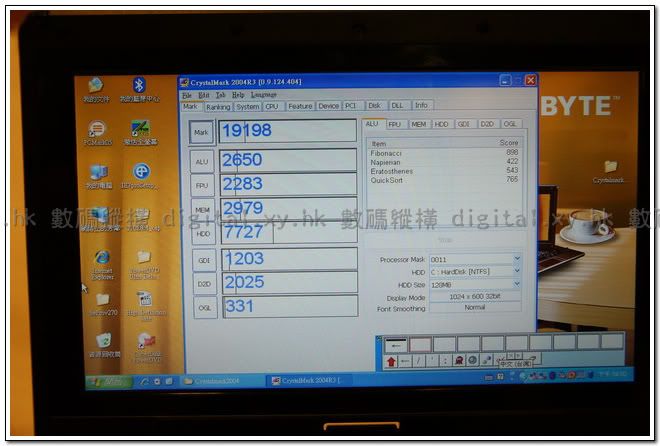Viewport: 660px width, 446px height.
Task: Switch to the Crystalmark2004 folder taskbar item
Action: click(x=222, y=381)
